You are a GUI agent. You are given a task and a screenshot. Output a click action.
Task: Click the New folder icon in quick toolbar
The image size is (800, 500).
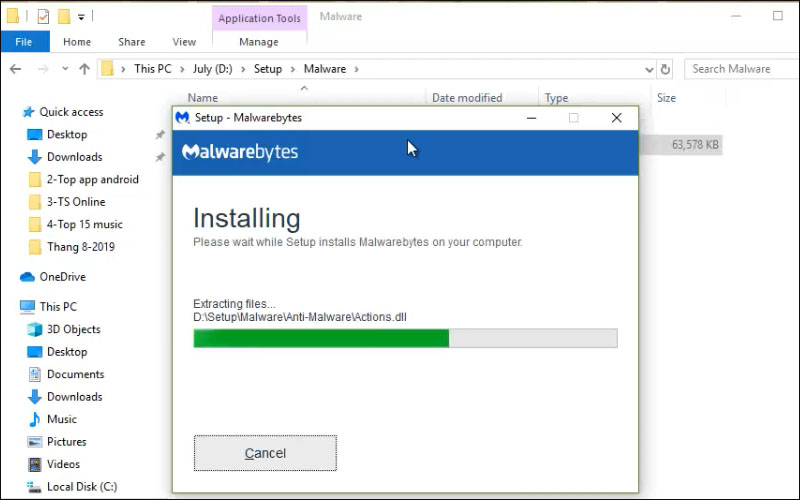[64, 17]
